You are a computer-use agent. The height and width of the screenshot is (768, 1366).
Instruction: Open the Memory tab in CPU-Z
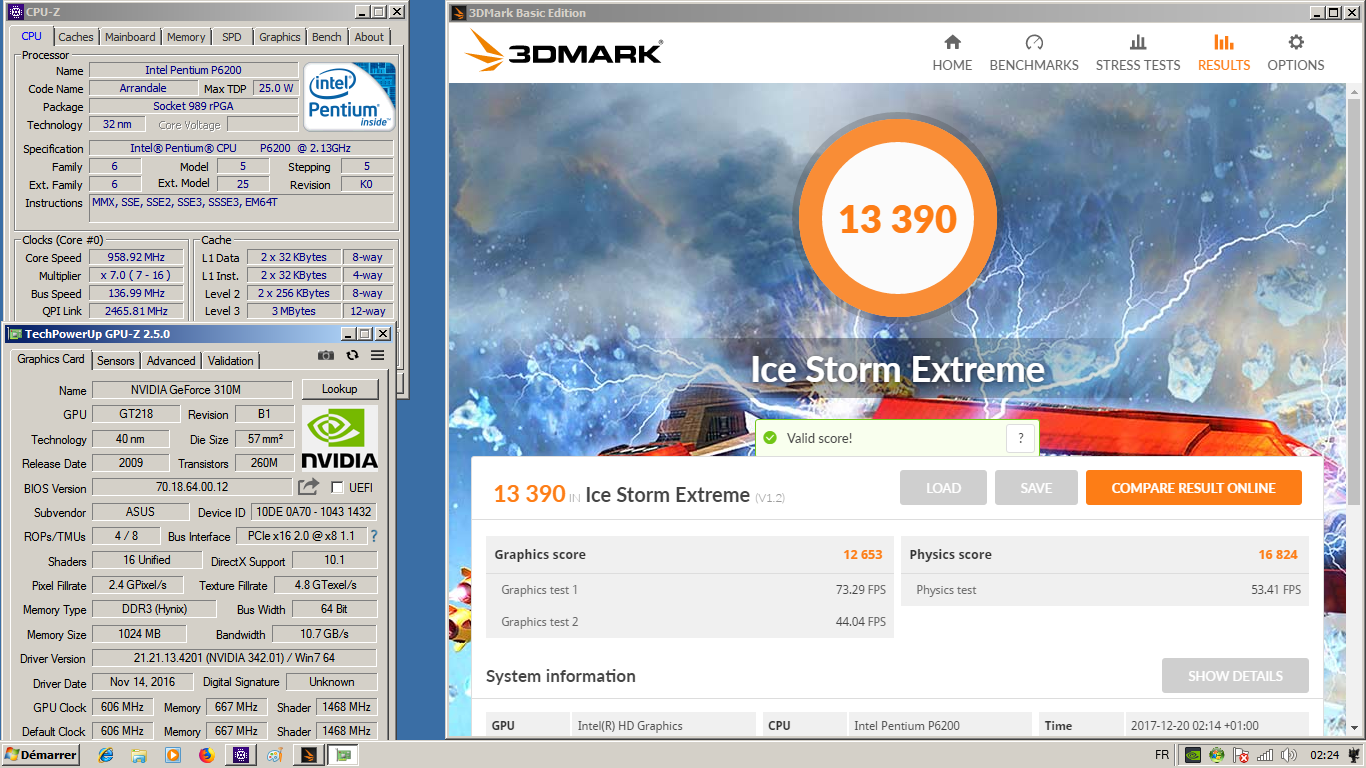click(x=186, y=37)
